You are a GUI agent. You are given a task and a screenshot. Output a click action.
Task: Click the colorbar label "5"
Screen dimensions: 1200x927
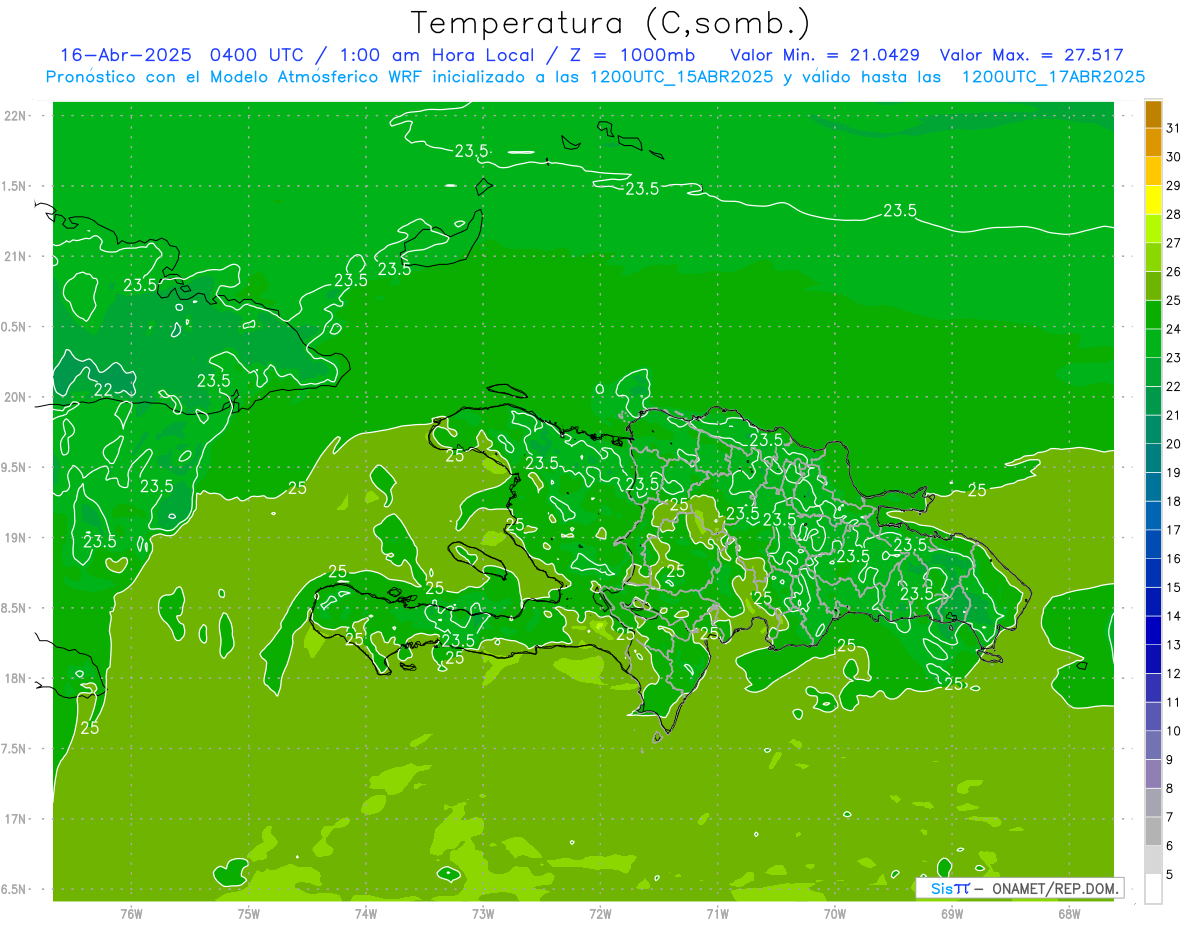point(1170,875)
